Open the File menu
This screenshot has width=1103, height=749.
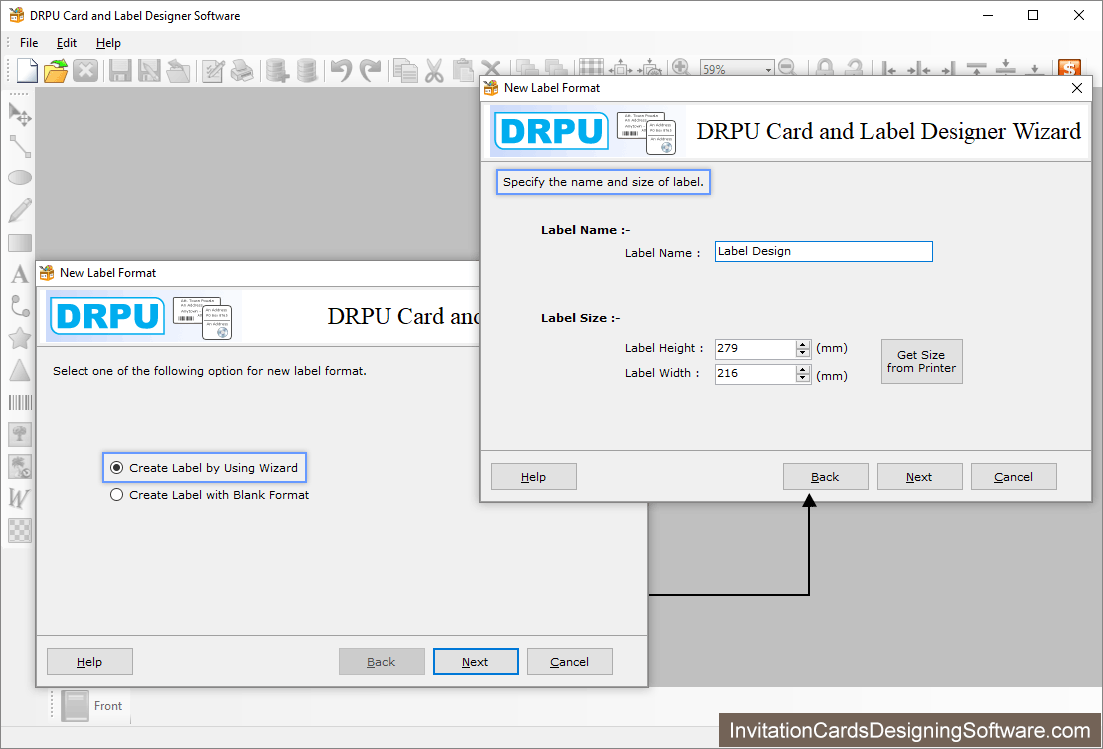coord(29,43)
